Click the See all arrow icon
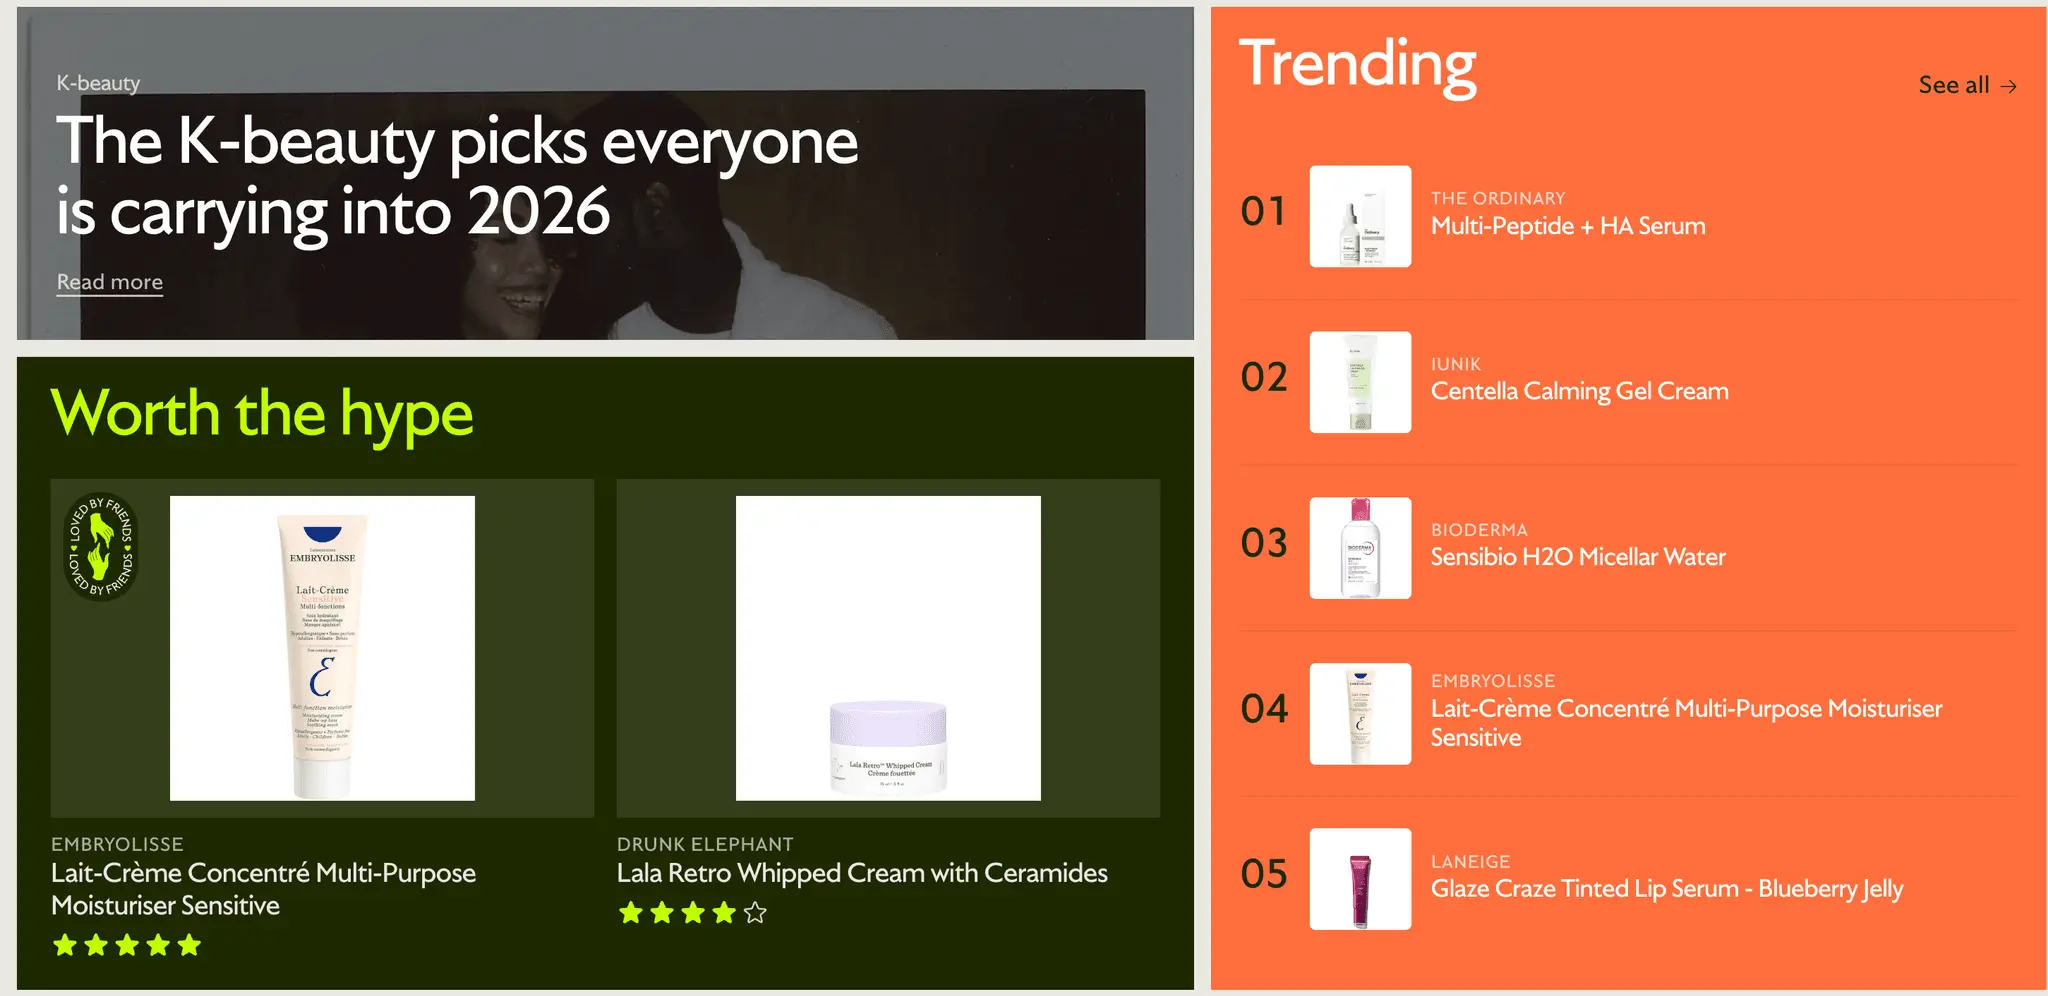The image size is (2048, 996). [x=2008, y=86]
